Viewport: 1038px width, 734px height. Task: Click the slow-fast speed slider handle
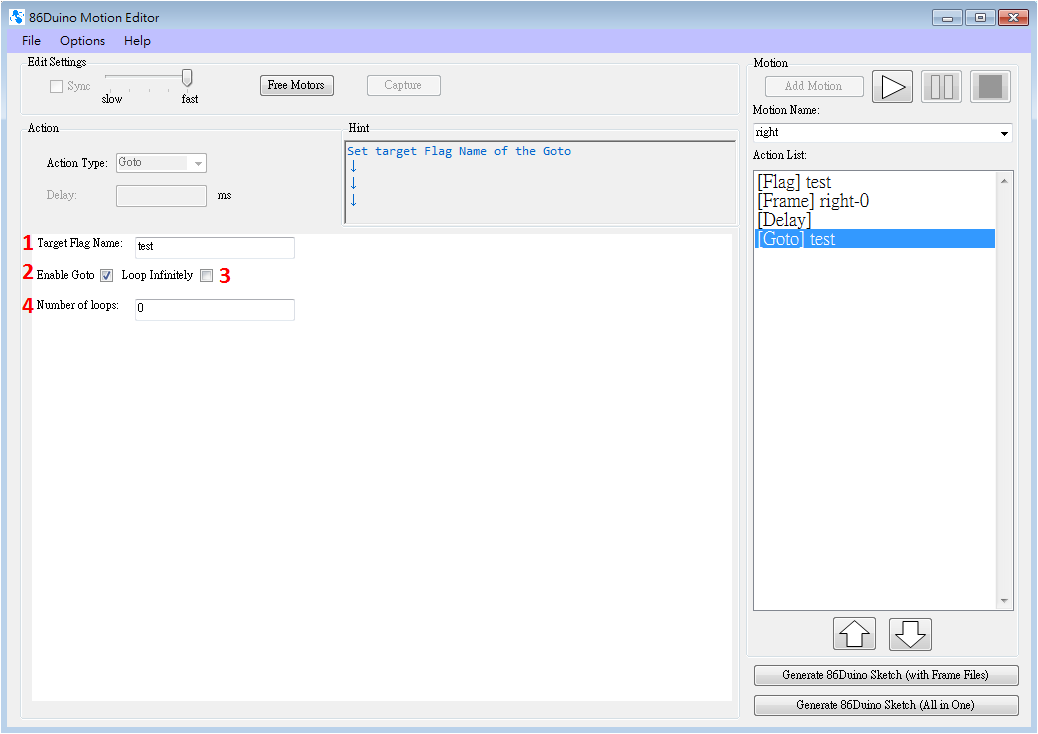[187, 78]
